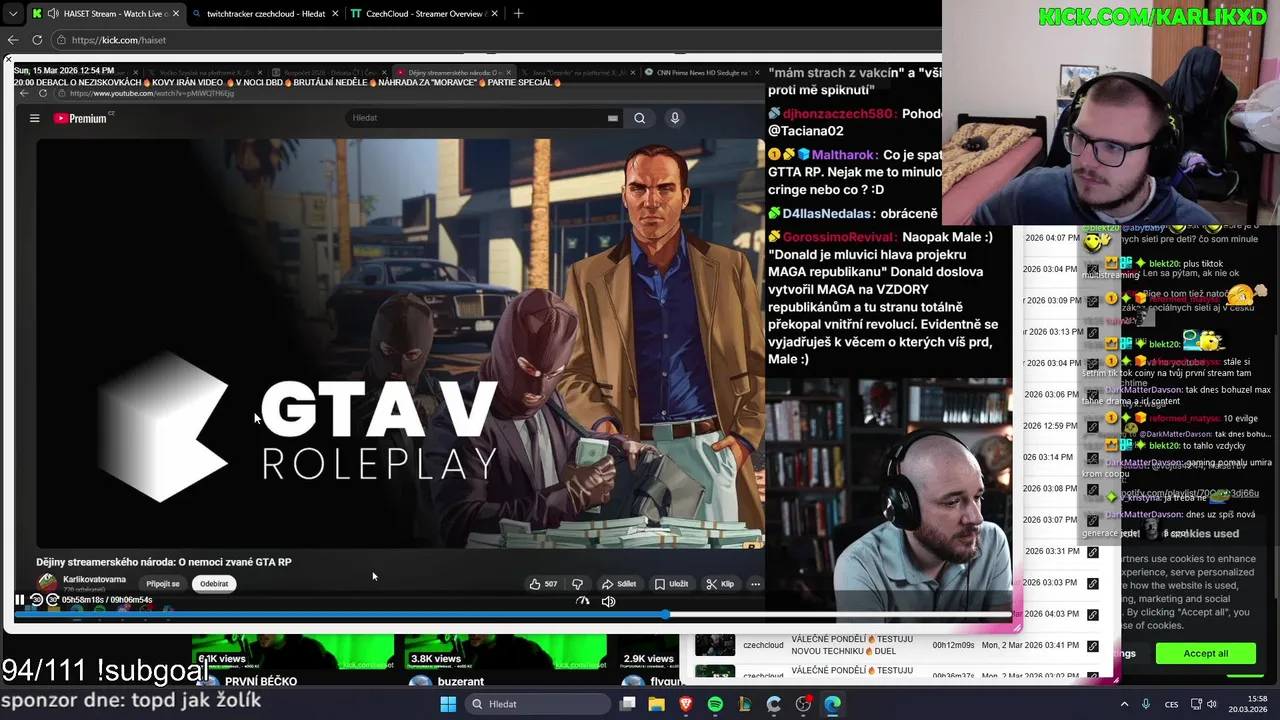Click the Sdílet share button
1280x720 pixels.
pyautogui.click(x=619, y=584)
